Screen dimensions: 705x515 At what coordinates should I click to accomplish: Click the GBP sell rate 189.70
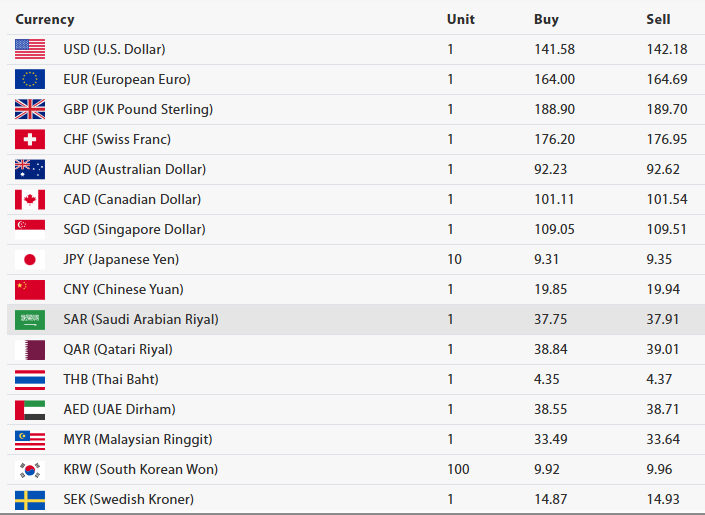pyautogui.click(x=666, y=109)
